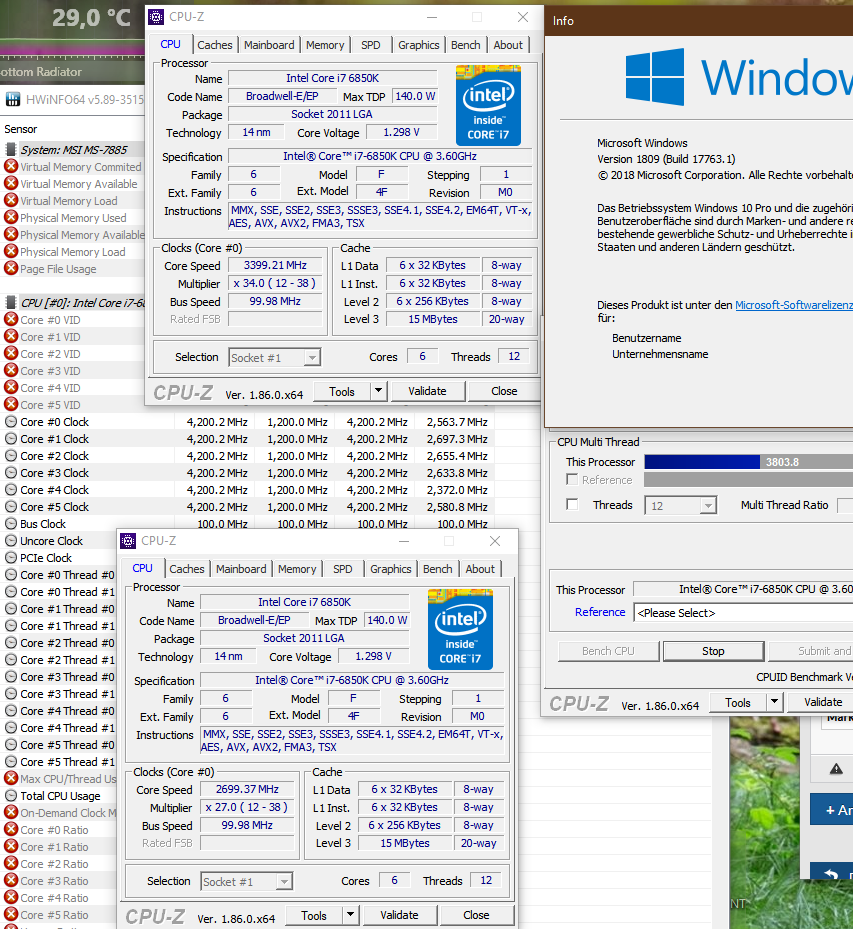
Task: Switch to Caches tab in top CPU-Z
Action: point(214,45)
